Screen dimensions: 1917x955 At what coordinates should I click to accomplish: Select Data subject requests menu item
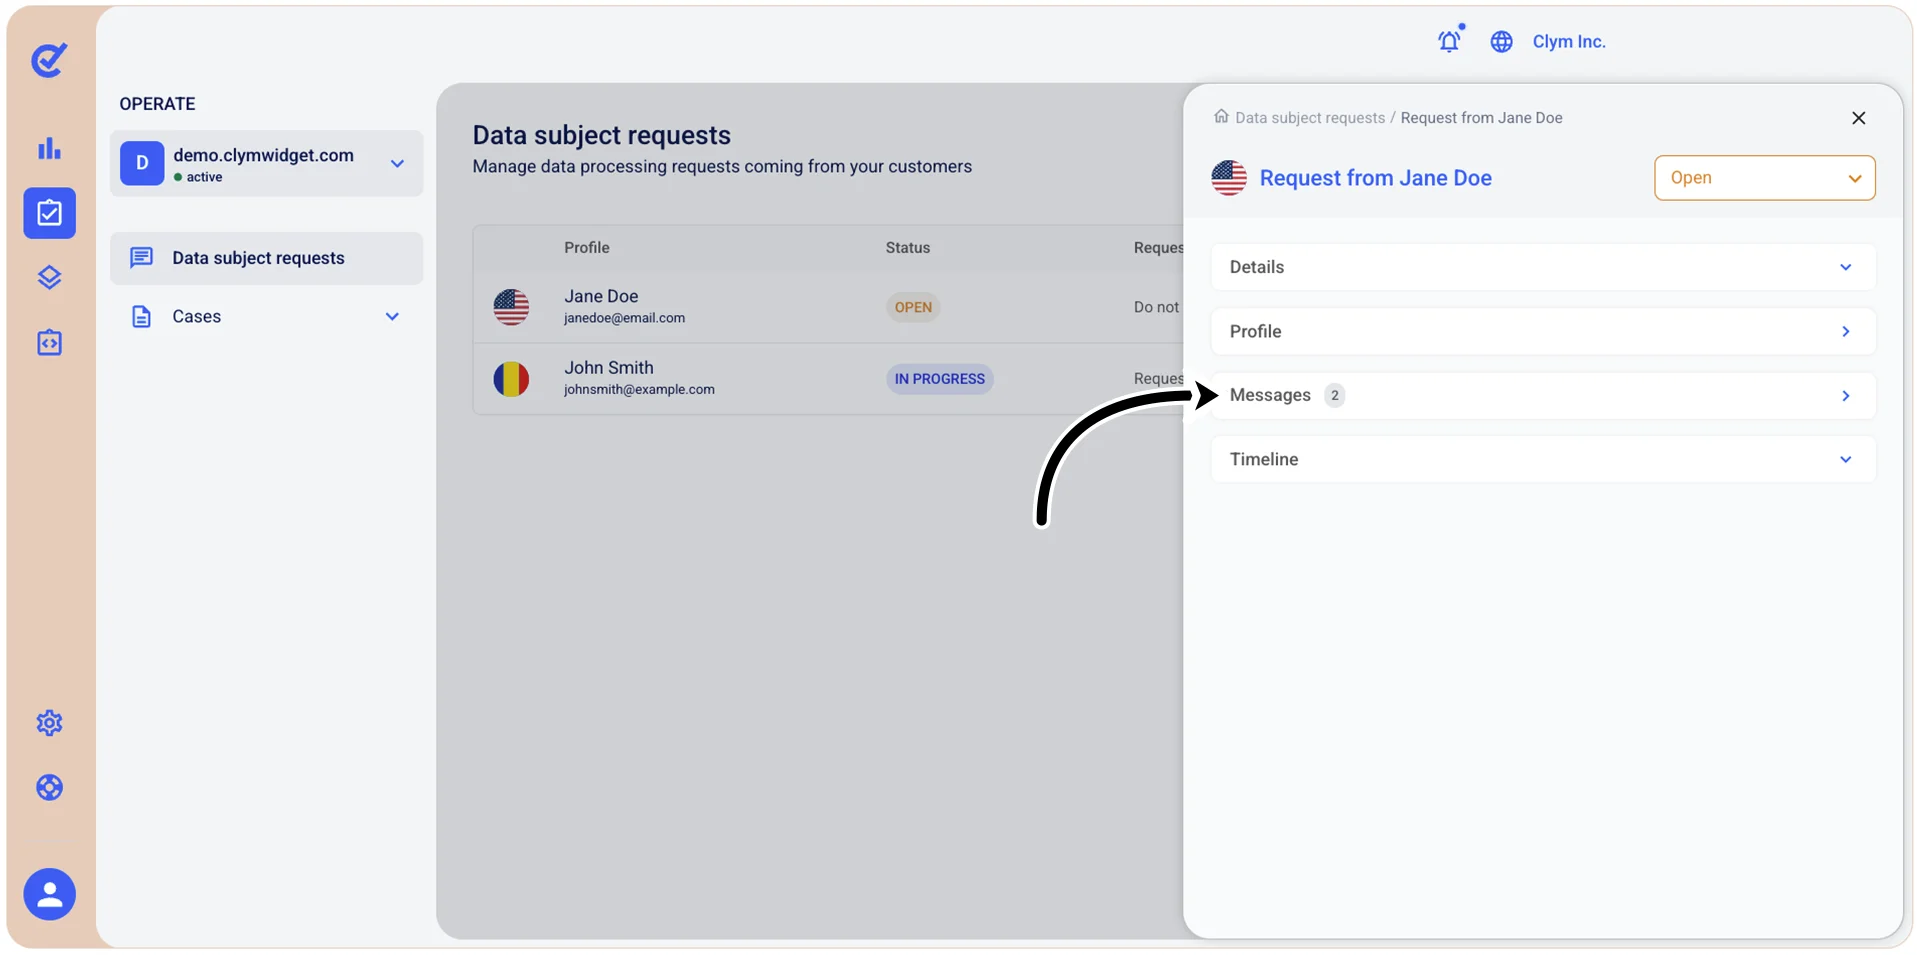click(266, 258)
